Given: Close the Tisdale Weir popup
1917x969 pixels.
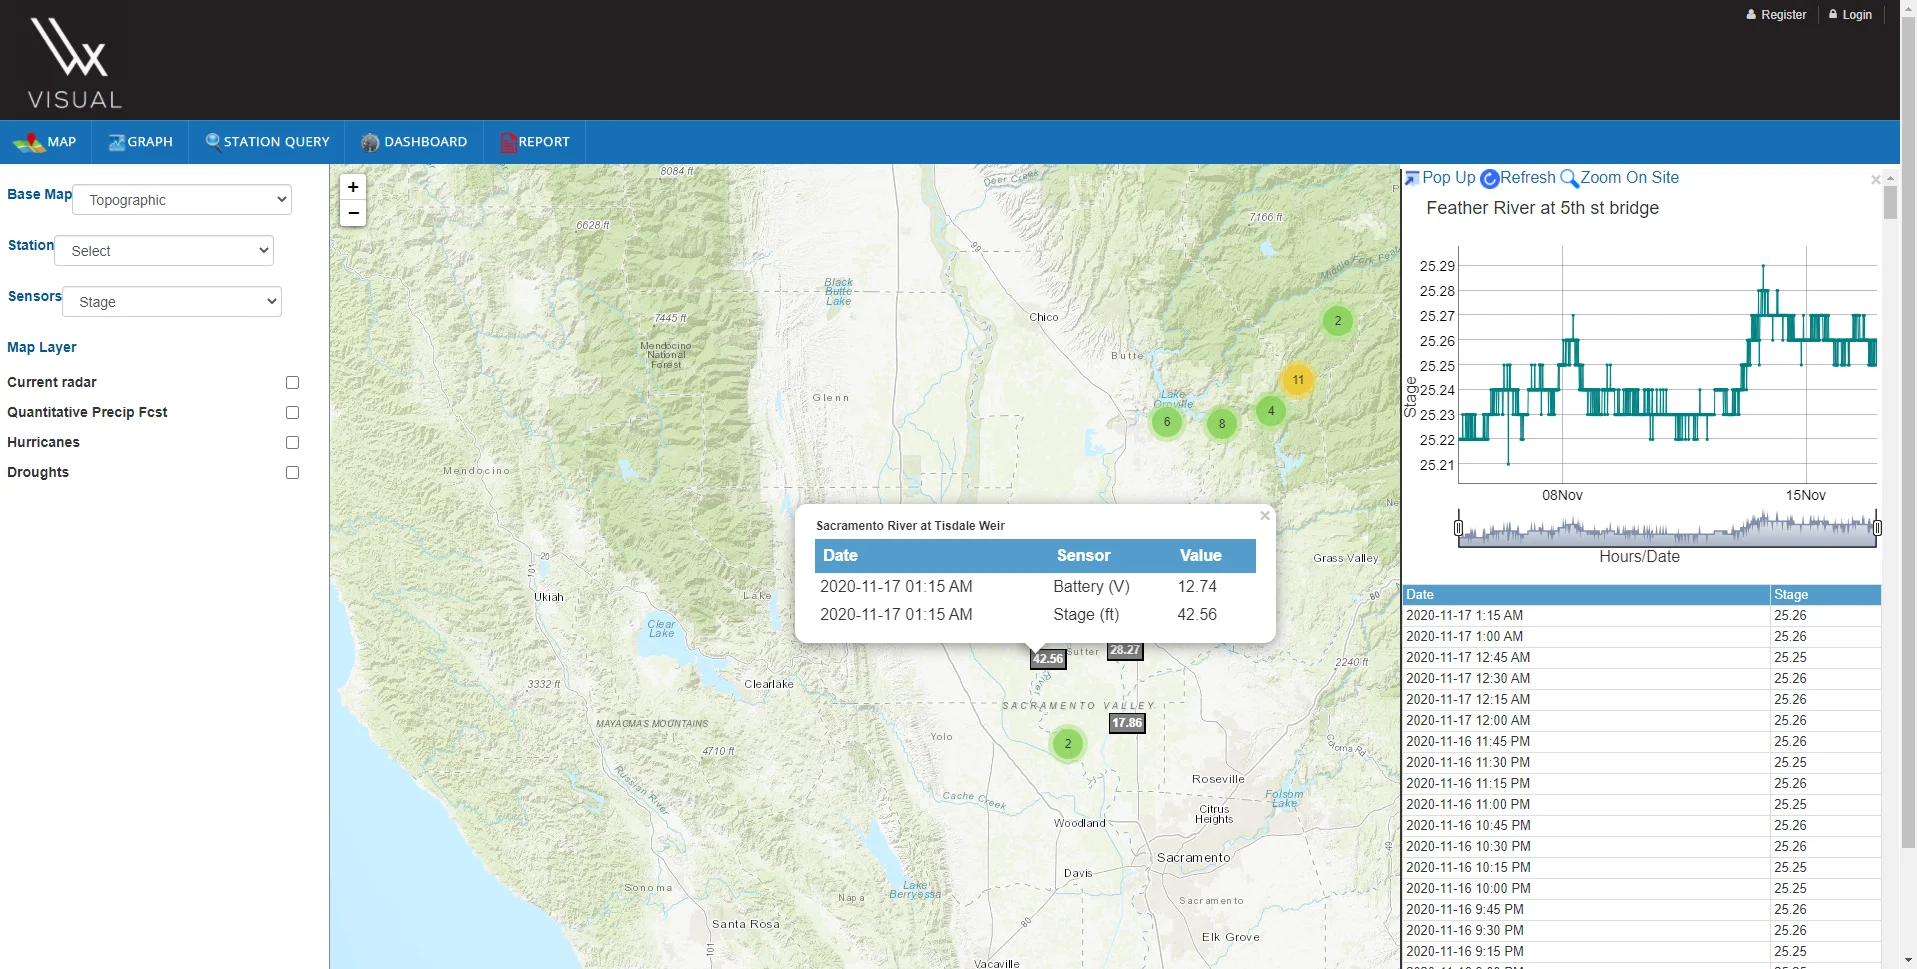Looking at the screenshot, I should tap(1265, 516).
